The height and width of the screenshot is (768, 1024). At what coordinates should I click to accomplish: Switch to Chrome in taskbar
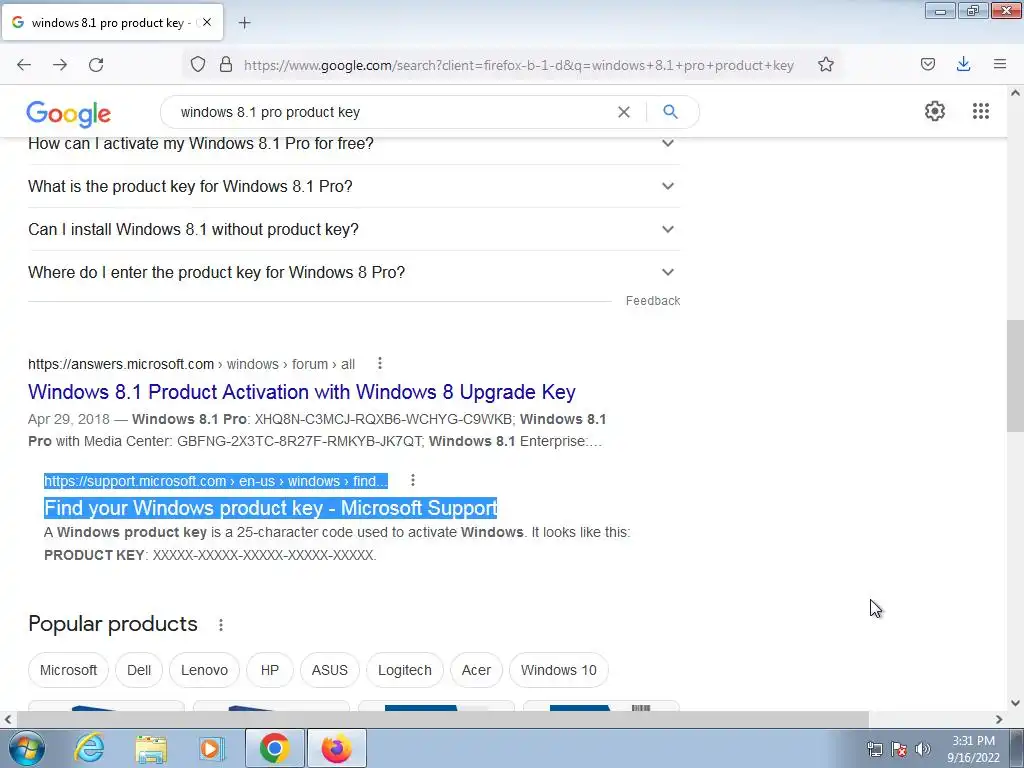click(x=274, y=748)
